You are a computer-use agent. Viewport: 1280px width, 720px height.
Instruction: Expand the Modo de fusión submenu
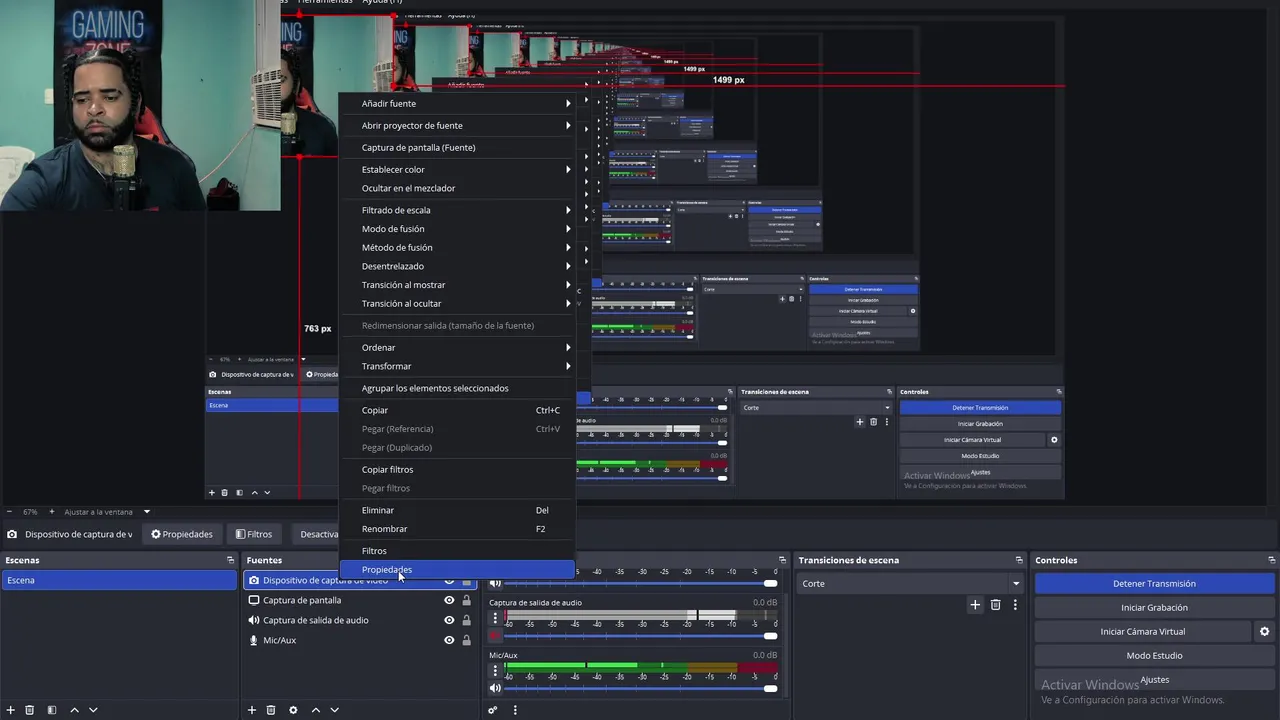(x=457, y=229)
